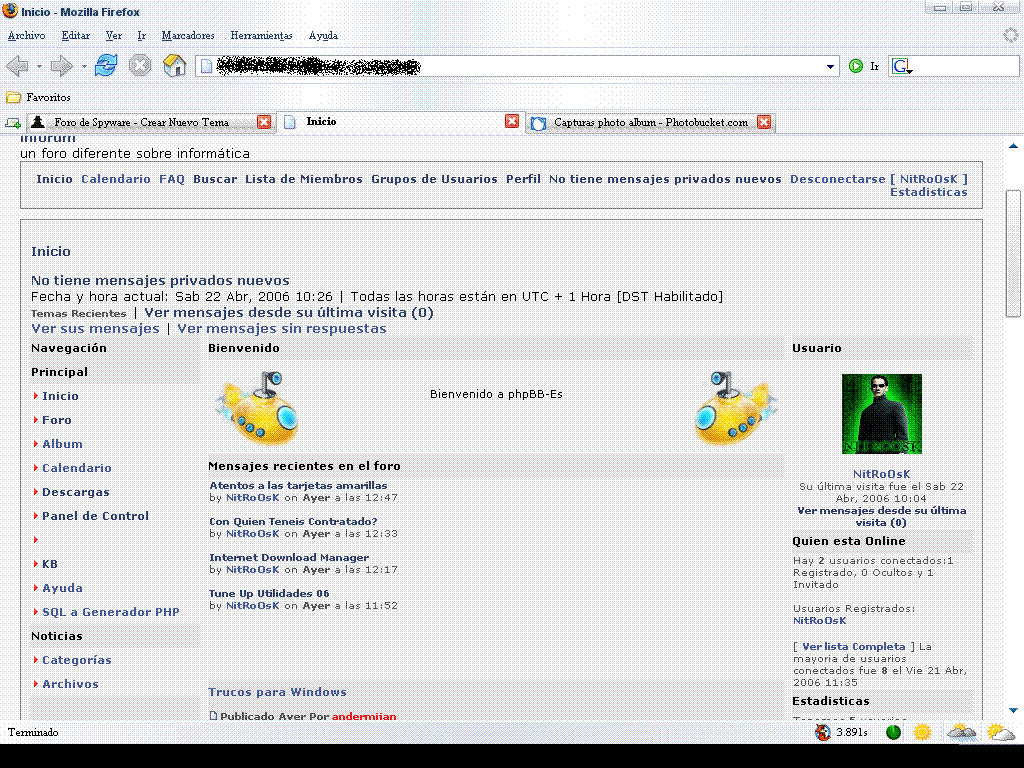Click Ver sus mensajes link
The height and width of the screenshot is (768, 1024).
click(x=95, y=328)
